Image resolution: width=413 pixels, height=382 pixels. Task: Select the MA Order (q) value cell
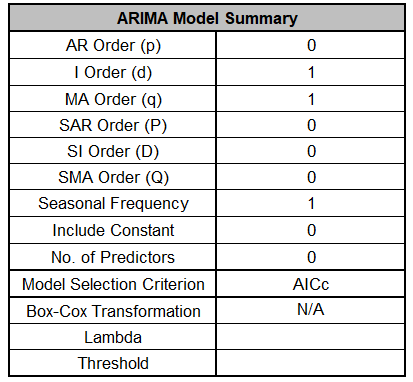click(x=311, y=99)
